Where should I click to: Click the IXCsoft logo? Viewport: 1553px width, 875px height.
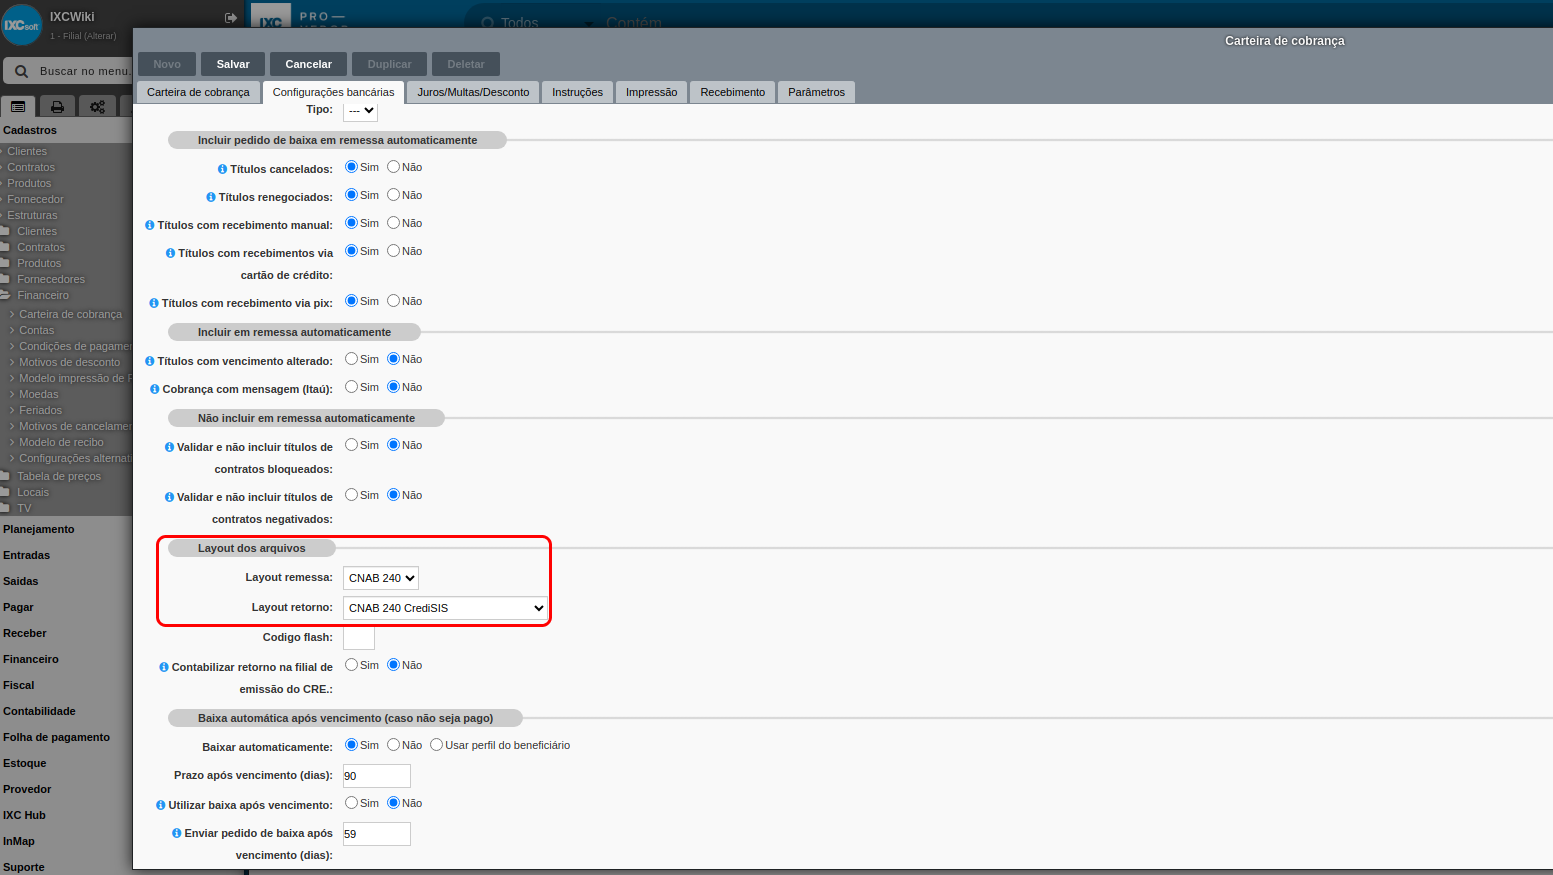point(22,25)
